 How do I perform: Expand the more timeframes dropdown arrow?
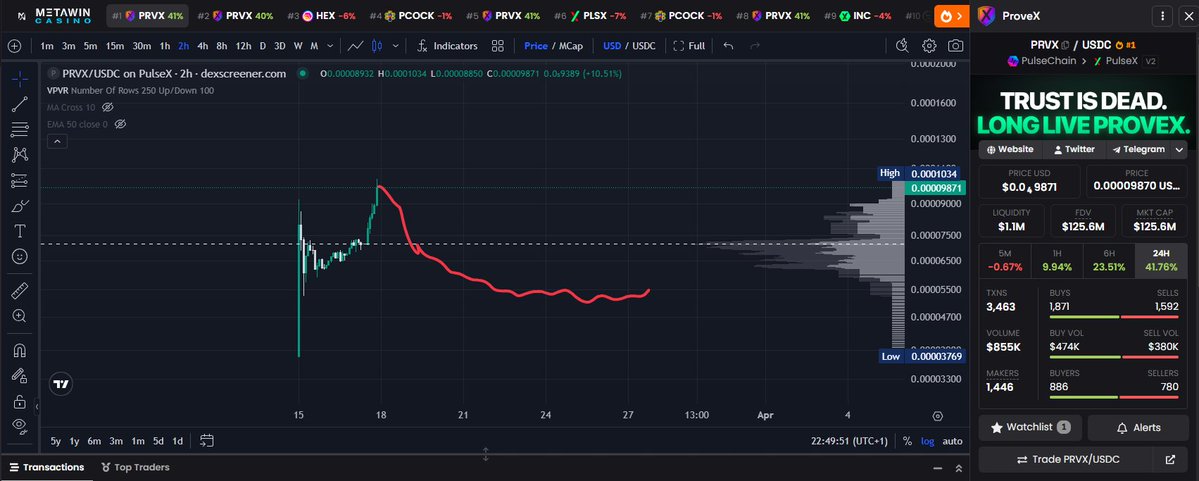pos(330,46)
